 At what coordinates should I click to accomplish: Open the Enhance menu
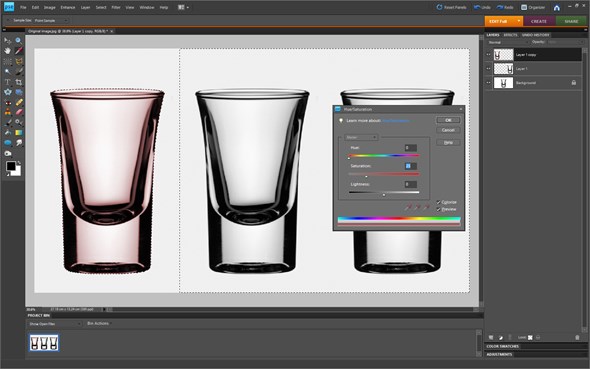[x=68, y=7]
